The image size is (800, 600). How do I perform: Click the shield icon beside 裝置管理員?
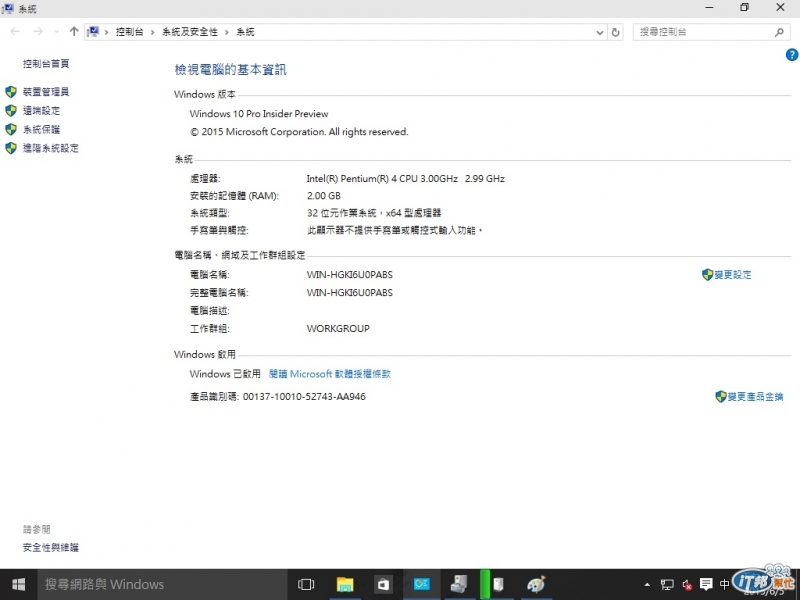pos(11,92)
